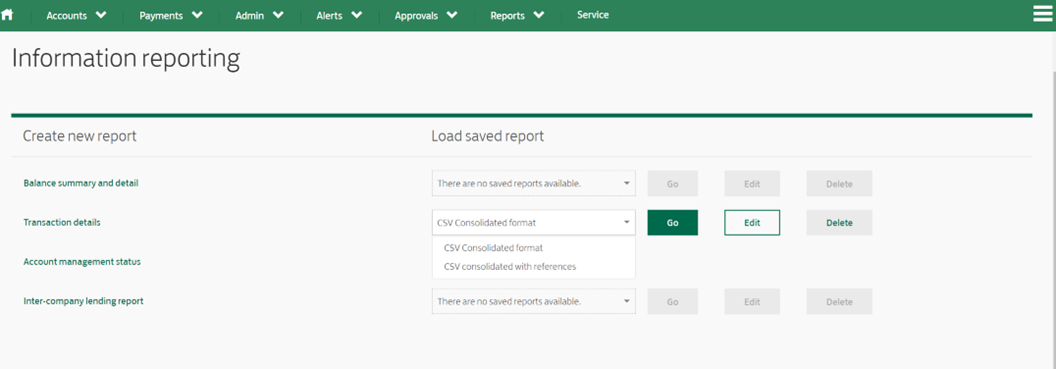Open Balance summary and detail link
This screenshot has height=369, width=1056.
coord(81,183)
